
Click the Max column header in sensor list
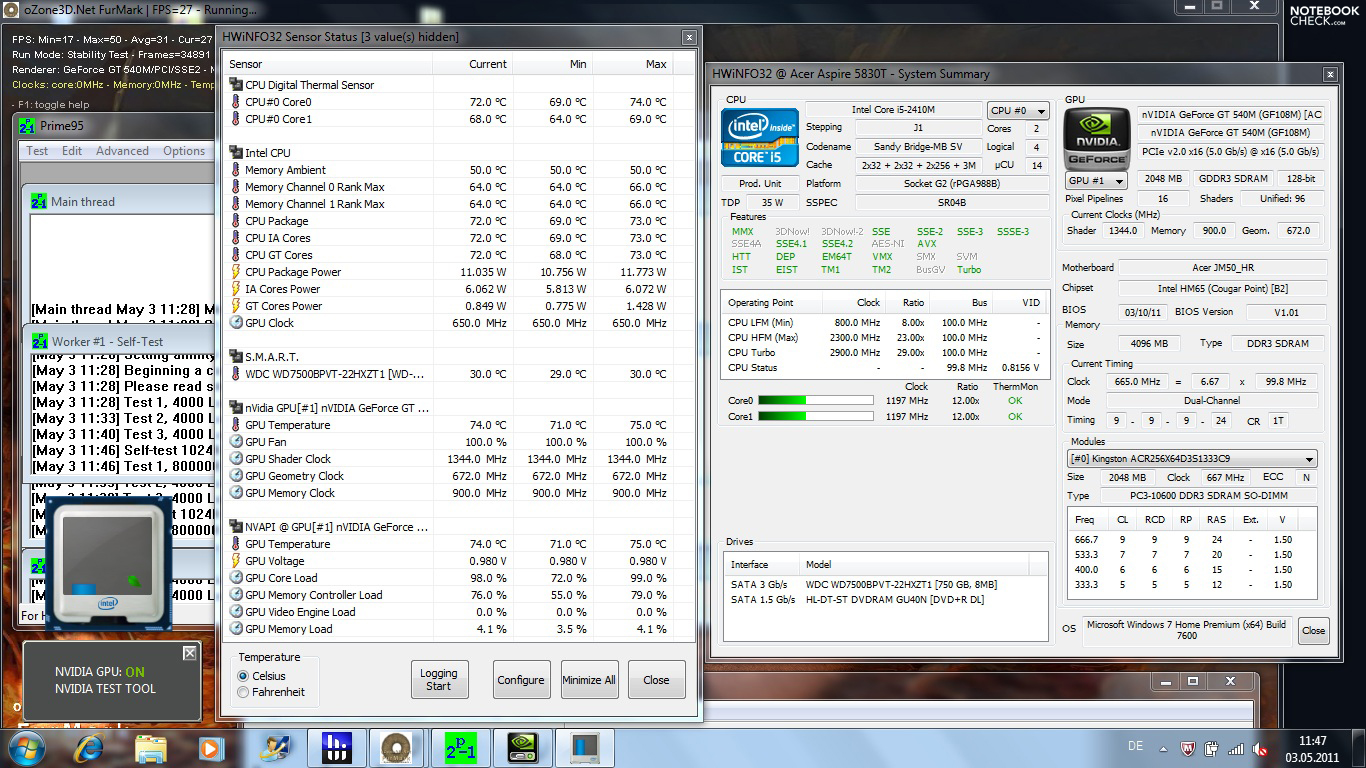[x=655, y=64]
